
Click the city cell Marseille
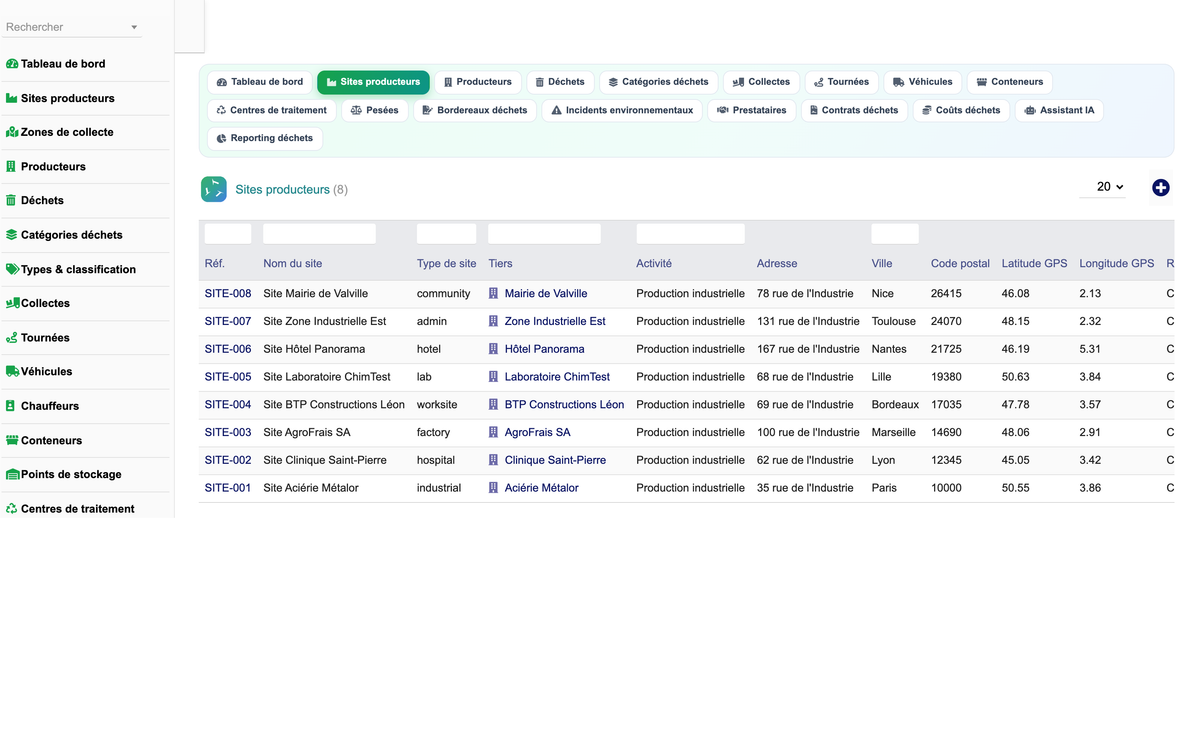pos(893,433)
